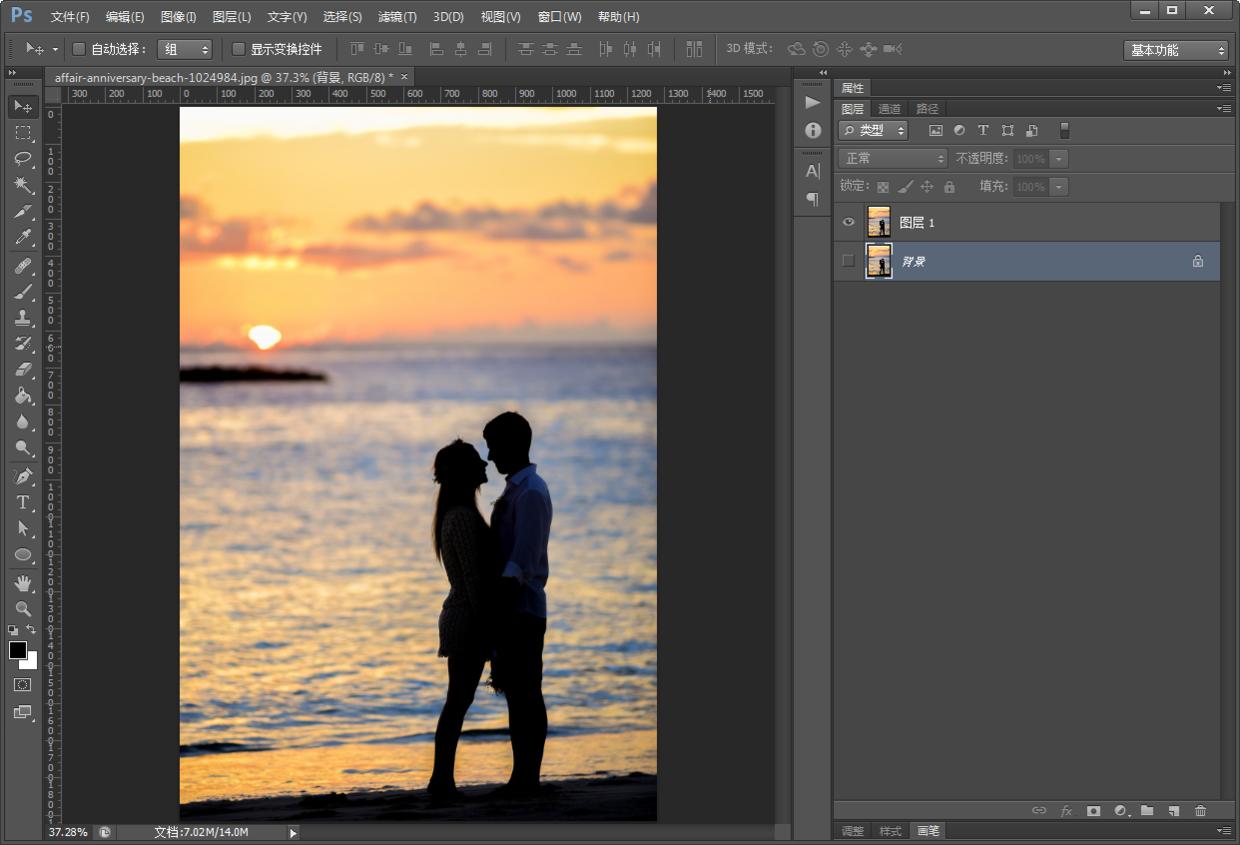Screen dimensions: 1240x845
Task: Open the blend mode 正常 dropdown
Action: (893, 158)
